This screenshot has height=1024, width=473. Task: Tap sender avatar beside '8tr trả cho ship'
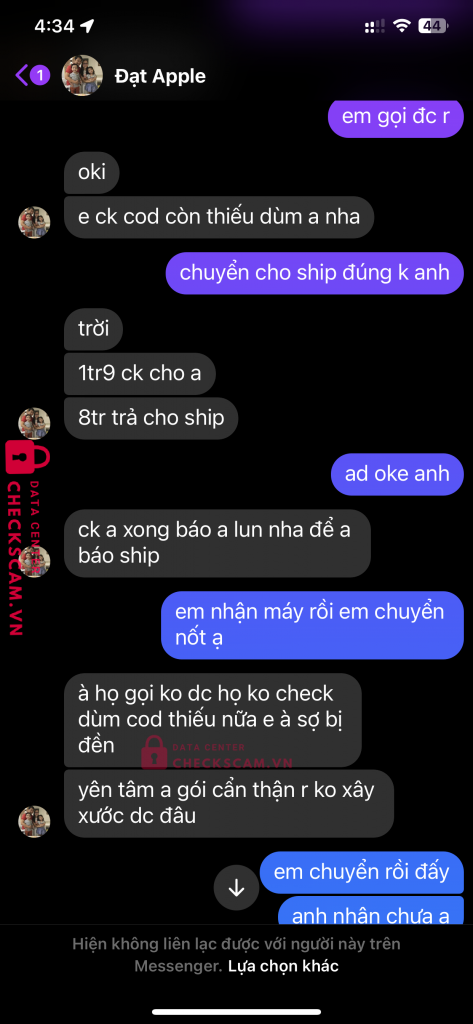click(34, 423)
